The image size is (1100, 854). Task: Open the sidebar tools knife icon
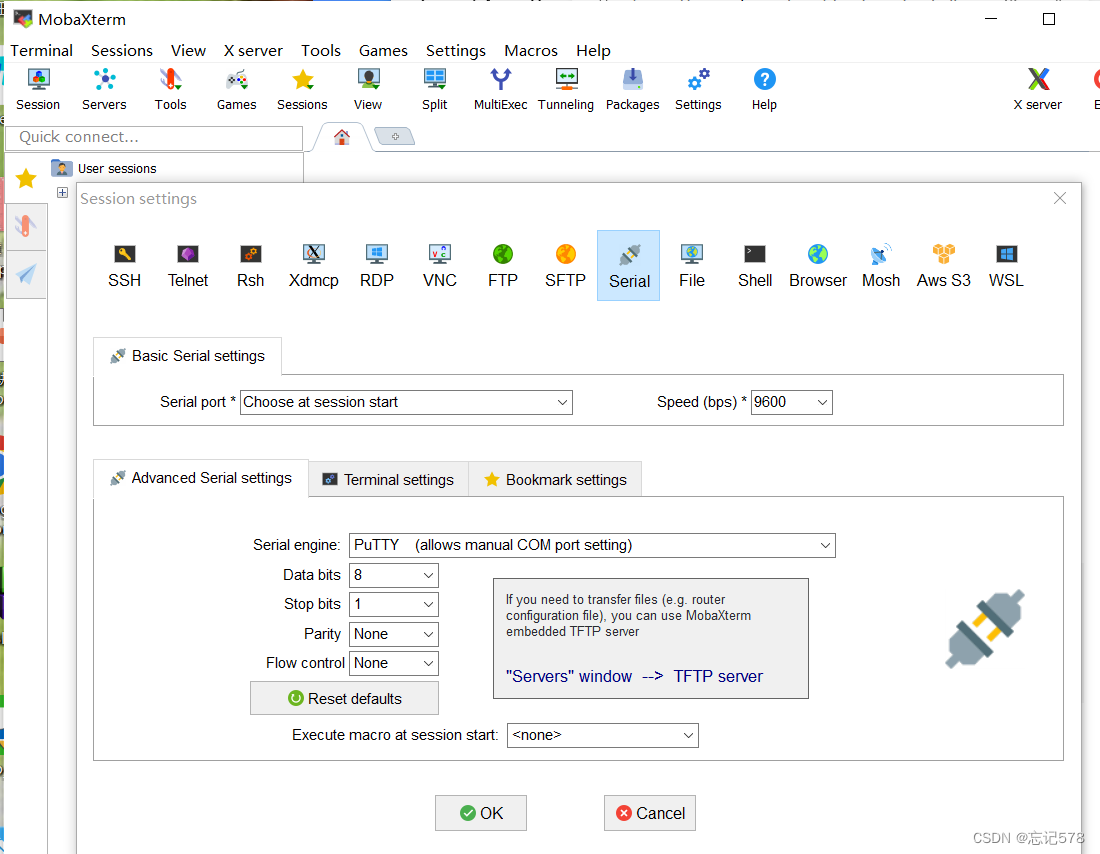pyautogui.click(x=26, y=226)
